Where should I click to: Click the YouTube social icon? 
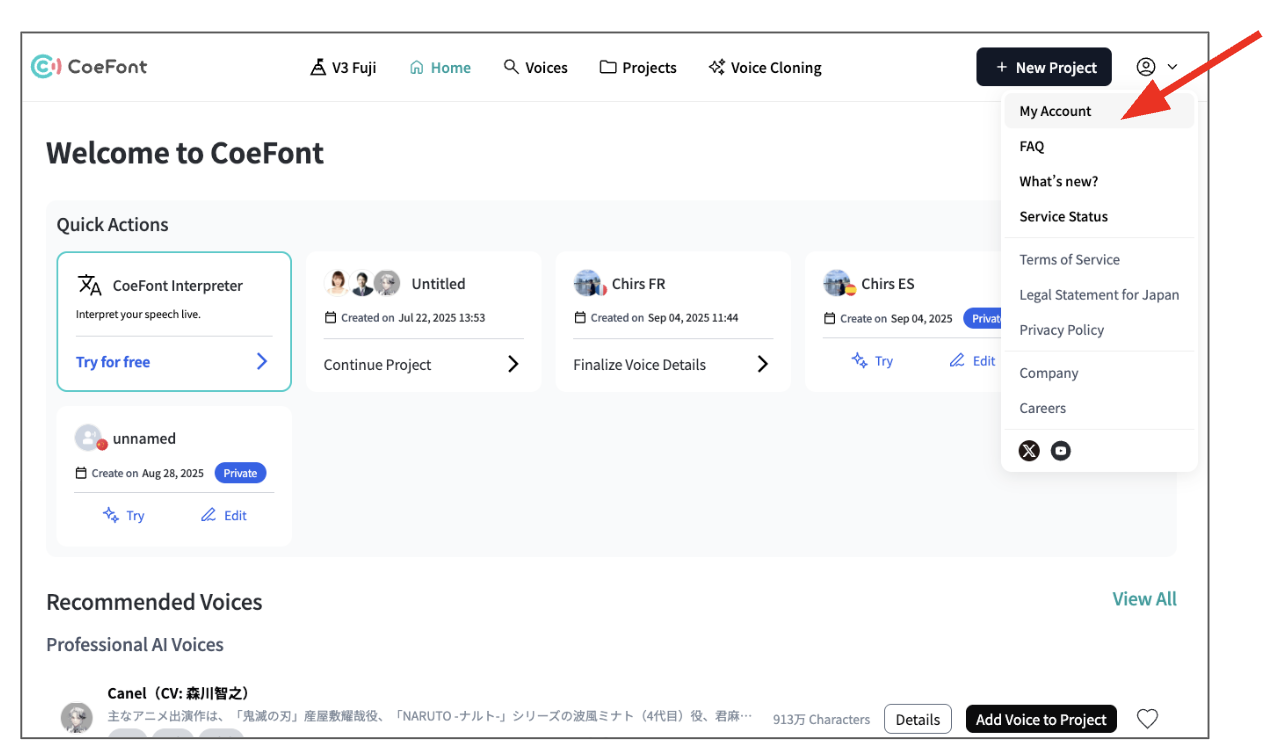tap(1061, 451)
